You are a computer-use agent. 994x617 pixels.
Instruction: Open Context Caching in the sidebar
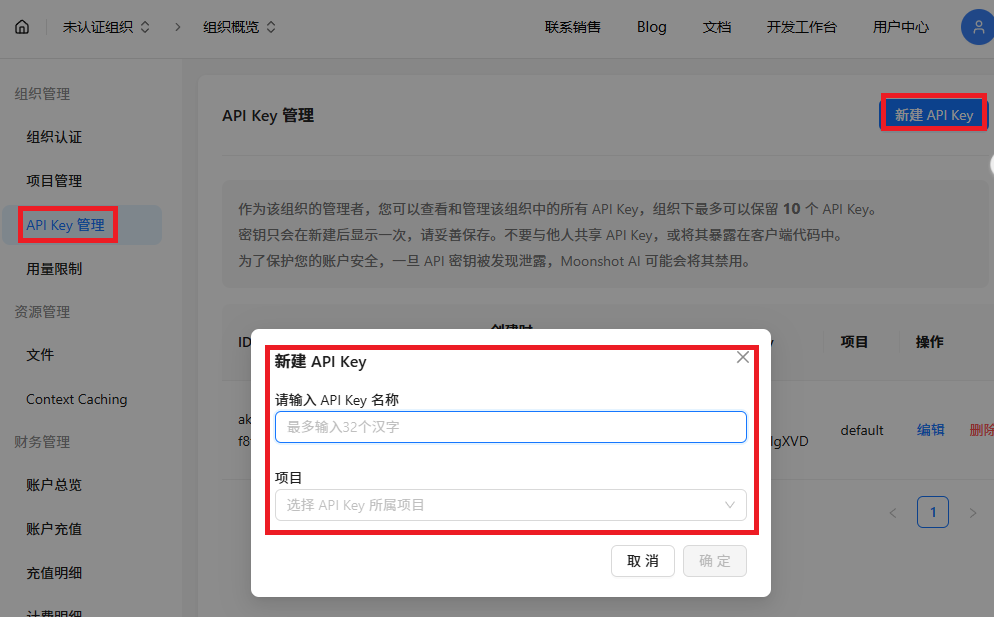[77, 399]
